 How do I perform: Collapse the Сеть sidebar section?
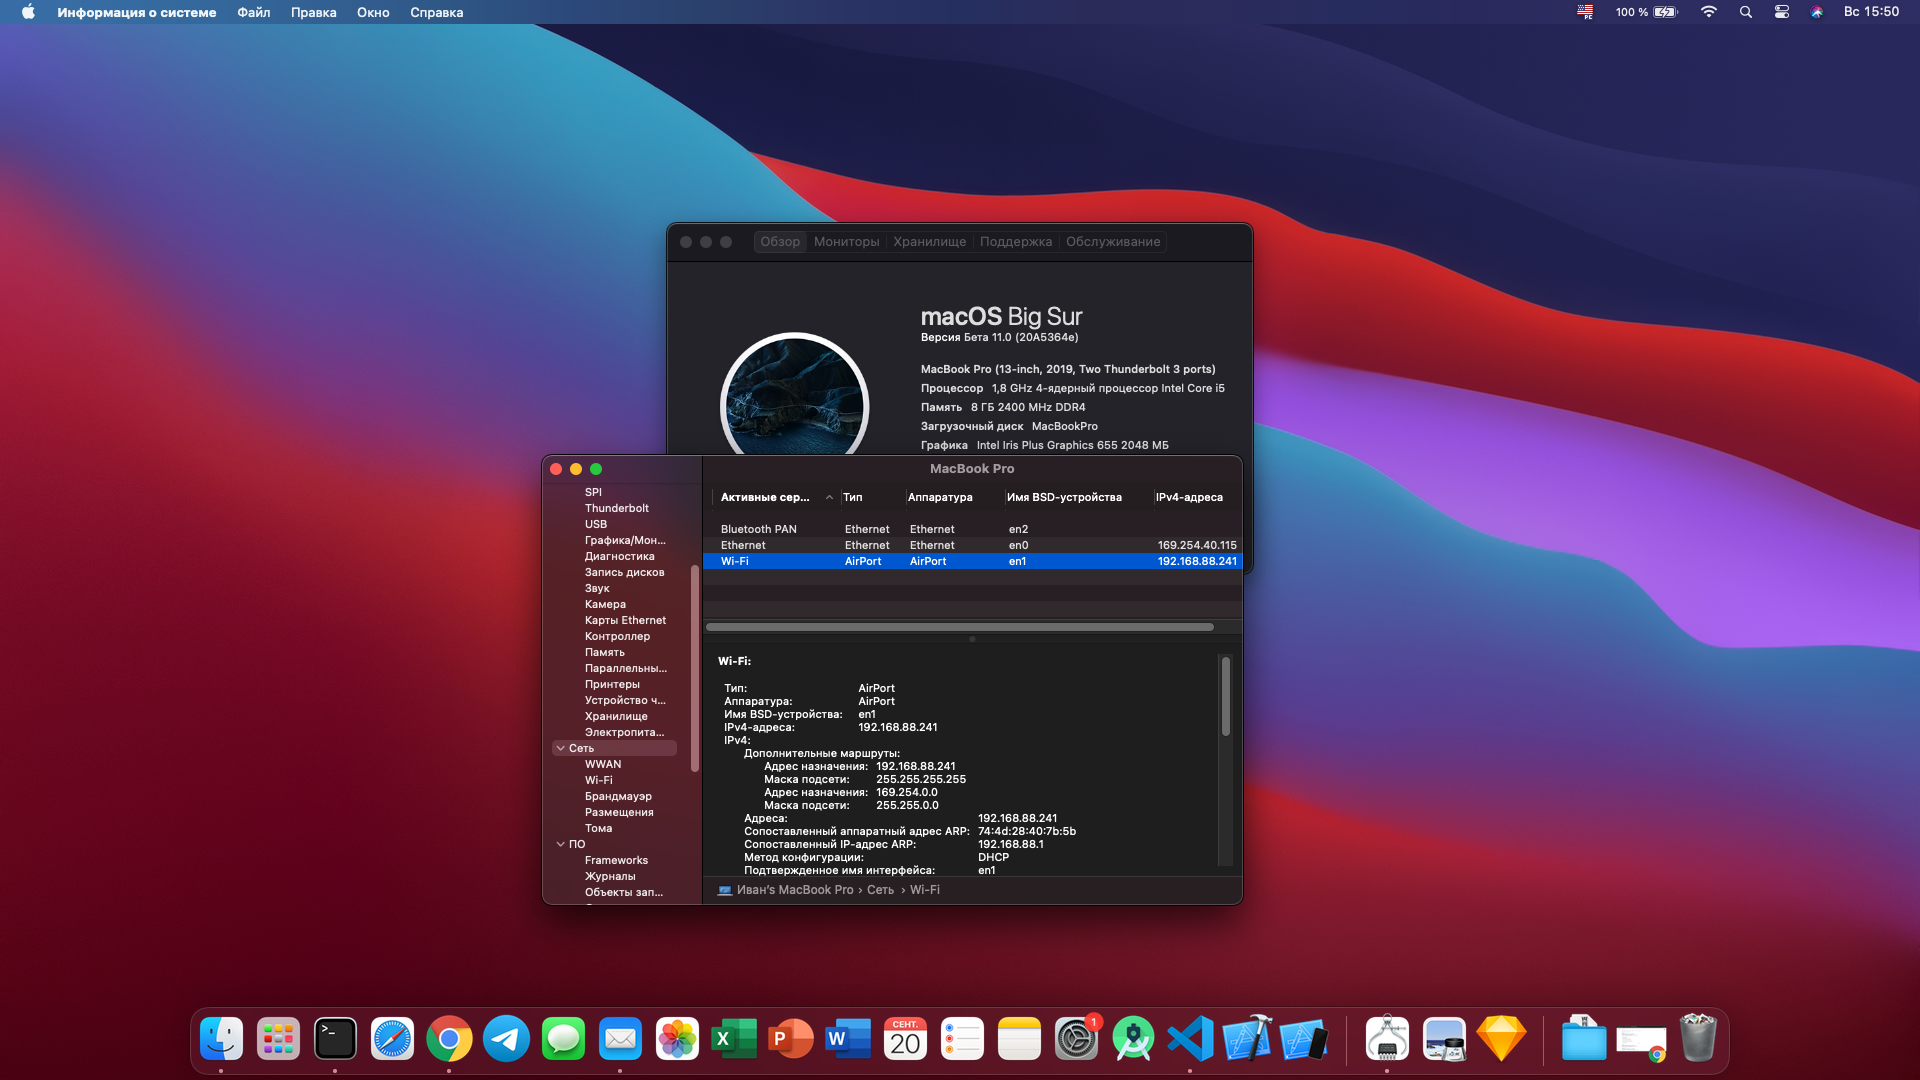560,748
